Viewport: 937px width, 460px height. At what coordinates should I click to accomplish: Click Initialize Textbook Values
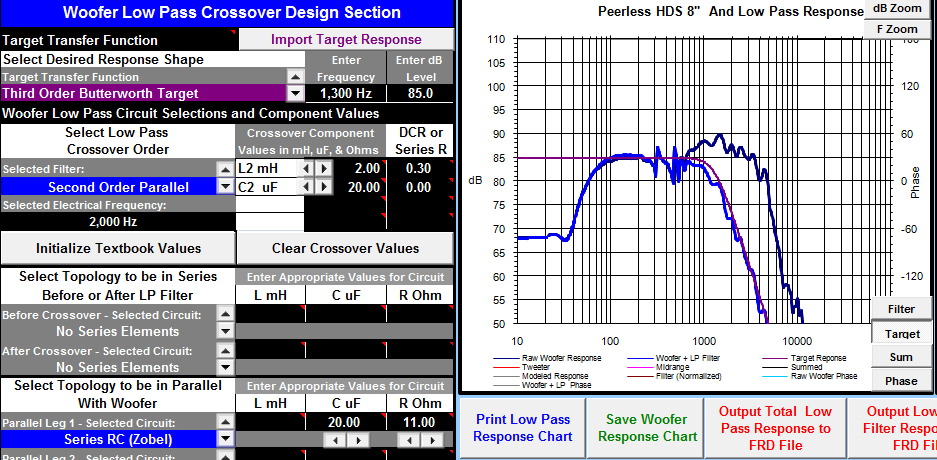click(x=118, y=249)
